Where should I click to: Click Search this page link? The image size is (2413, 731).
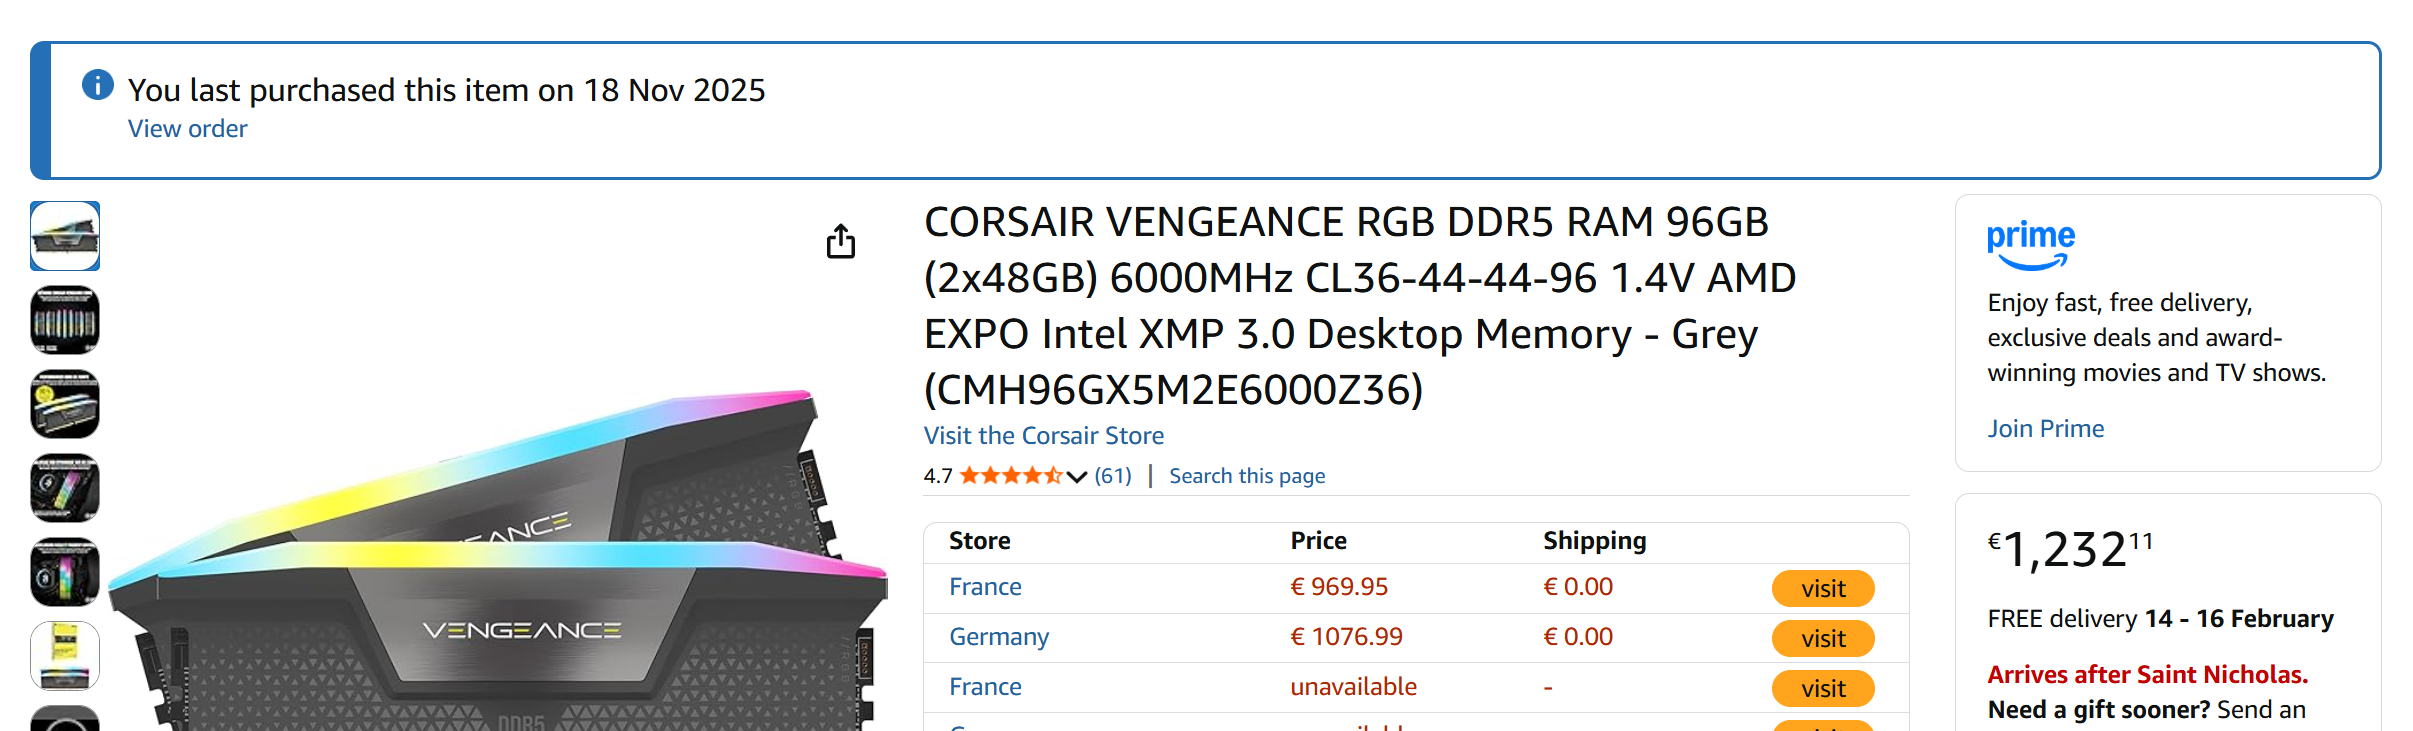pos(1246,476)
